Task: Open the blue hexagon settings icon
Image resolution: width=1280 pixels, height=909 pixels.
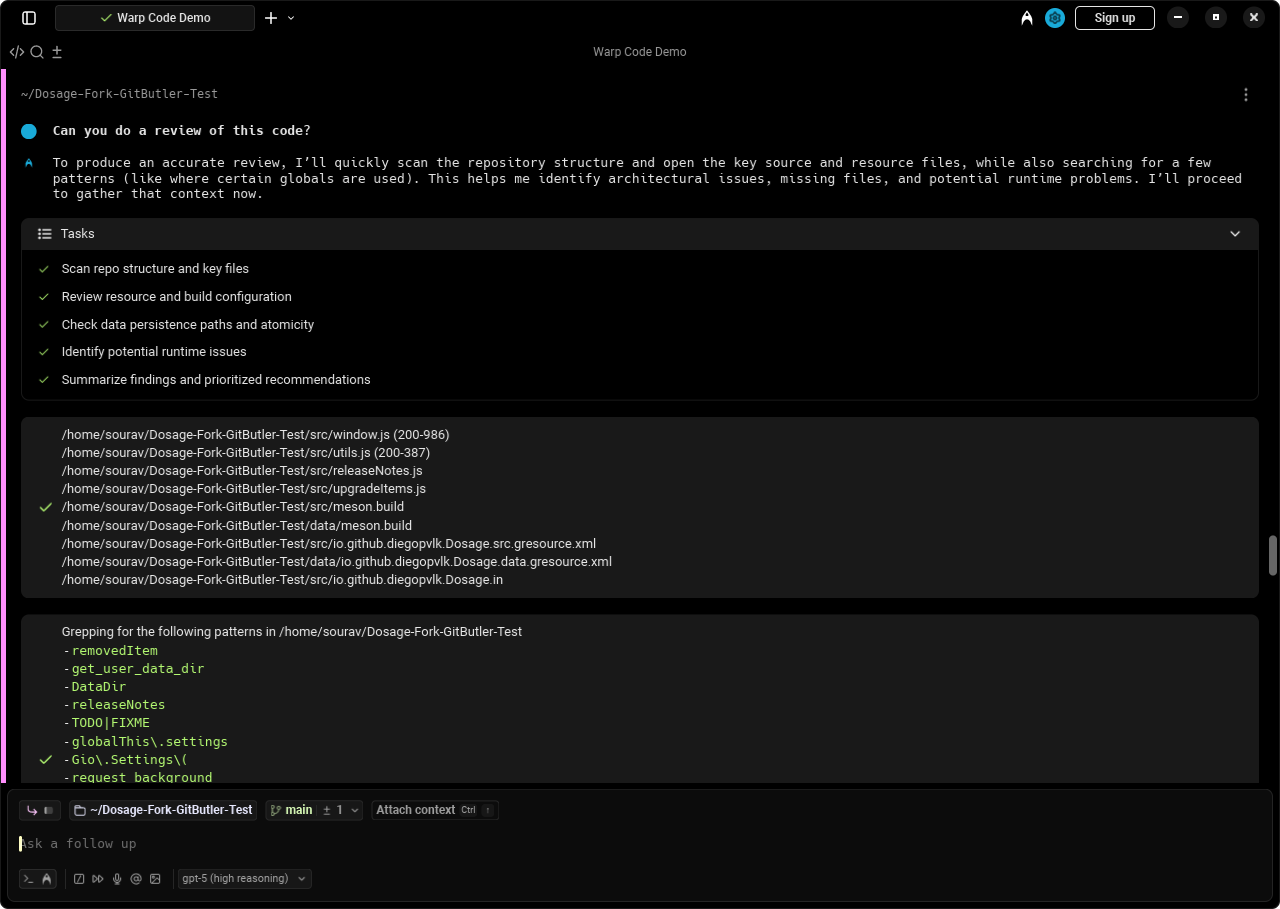Action: 1055,18
